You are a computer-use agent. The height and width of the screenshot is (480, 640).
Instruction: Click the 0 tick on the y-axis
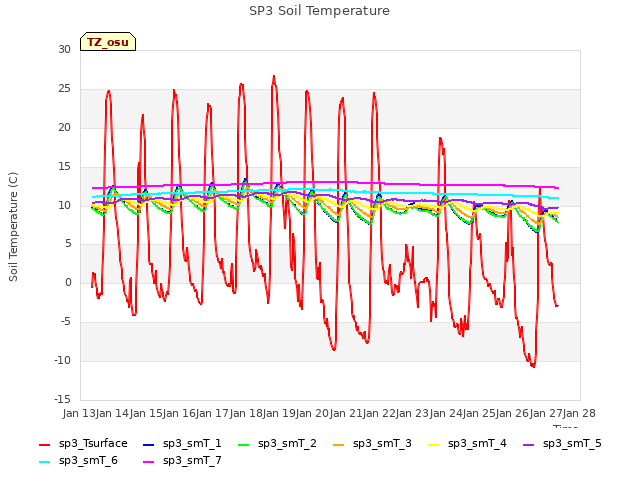coord(68,283)
